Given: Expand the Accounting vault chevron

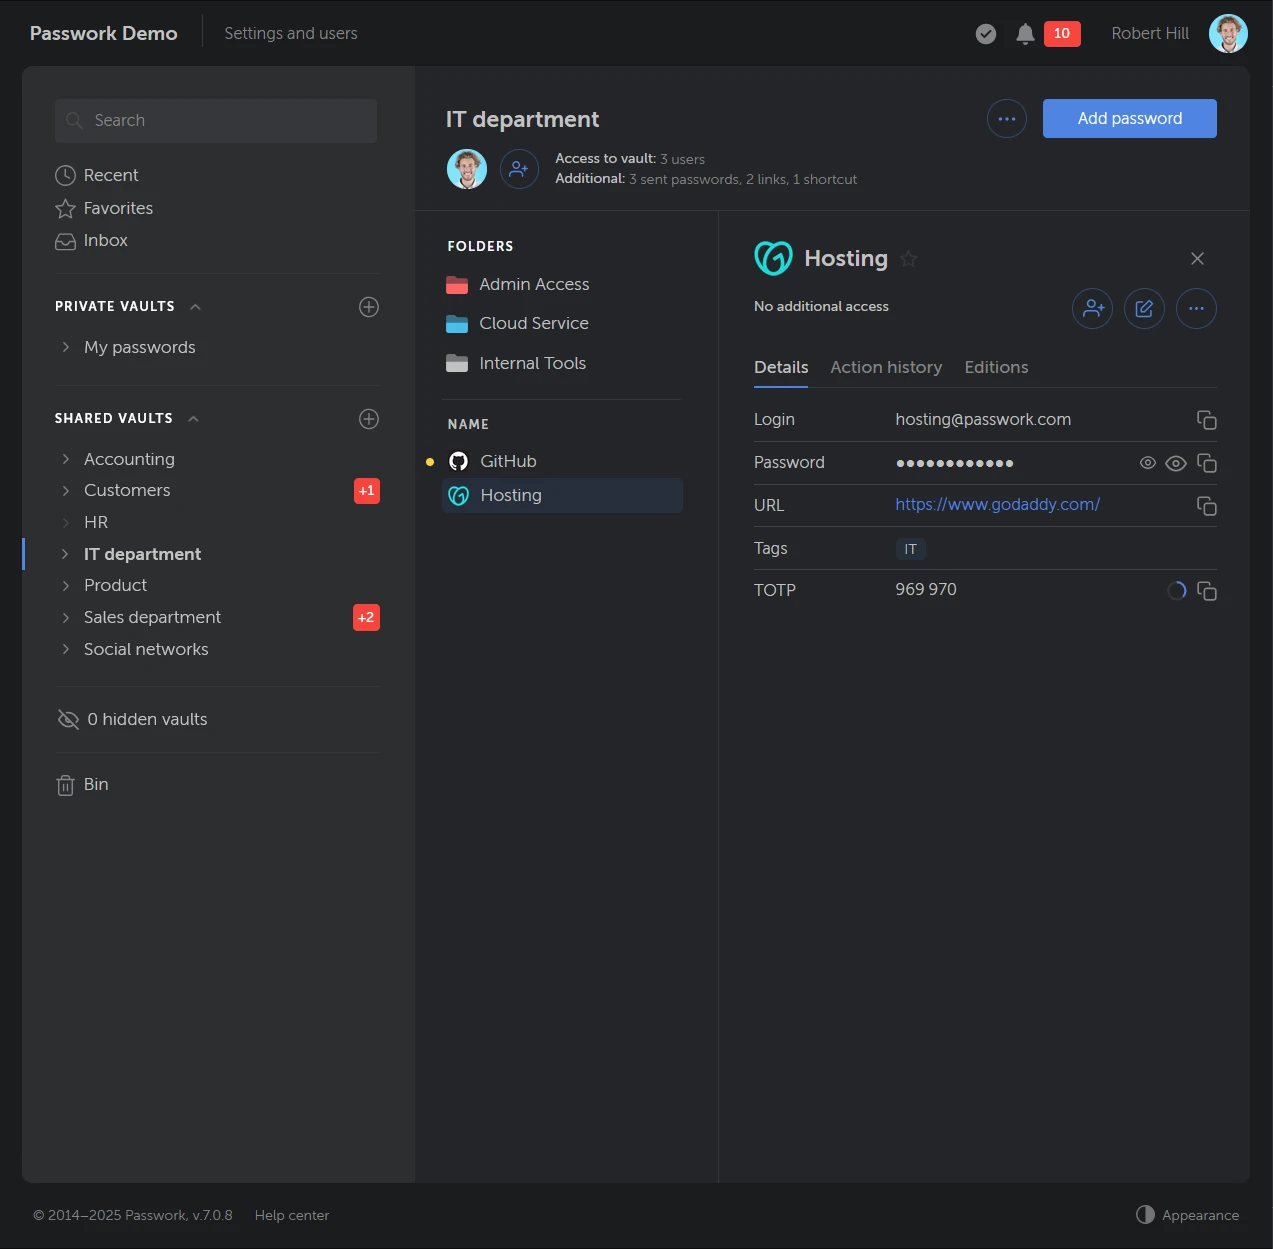Looking at the screenshot, I should [x=66, y=459].
